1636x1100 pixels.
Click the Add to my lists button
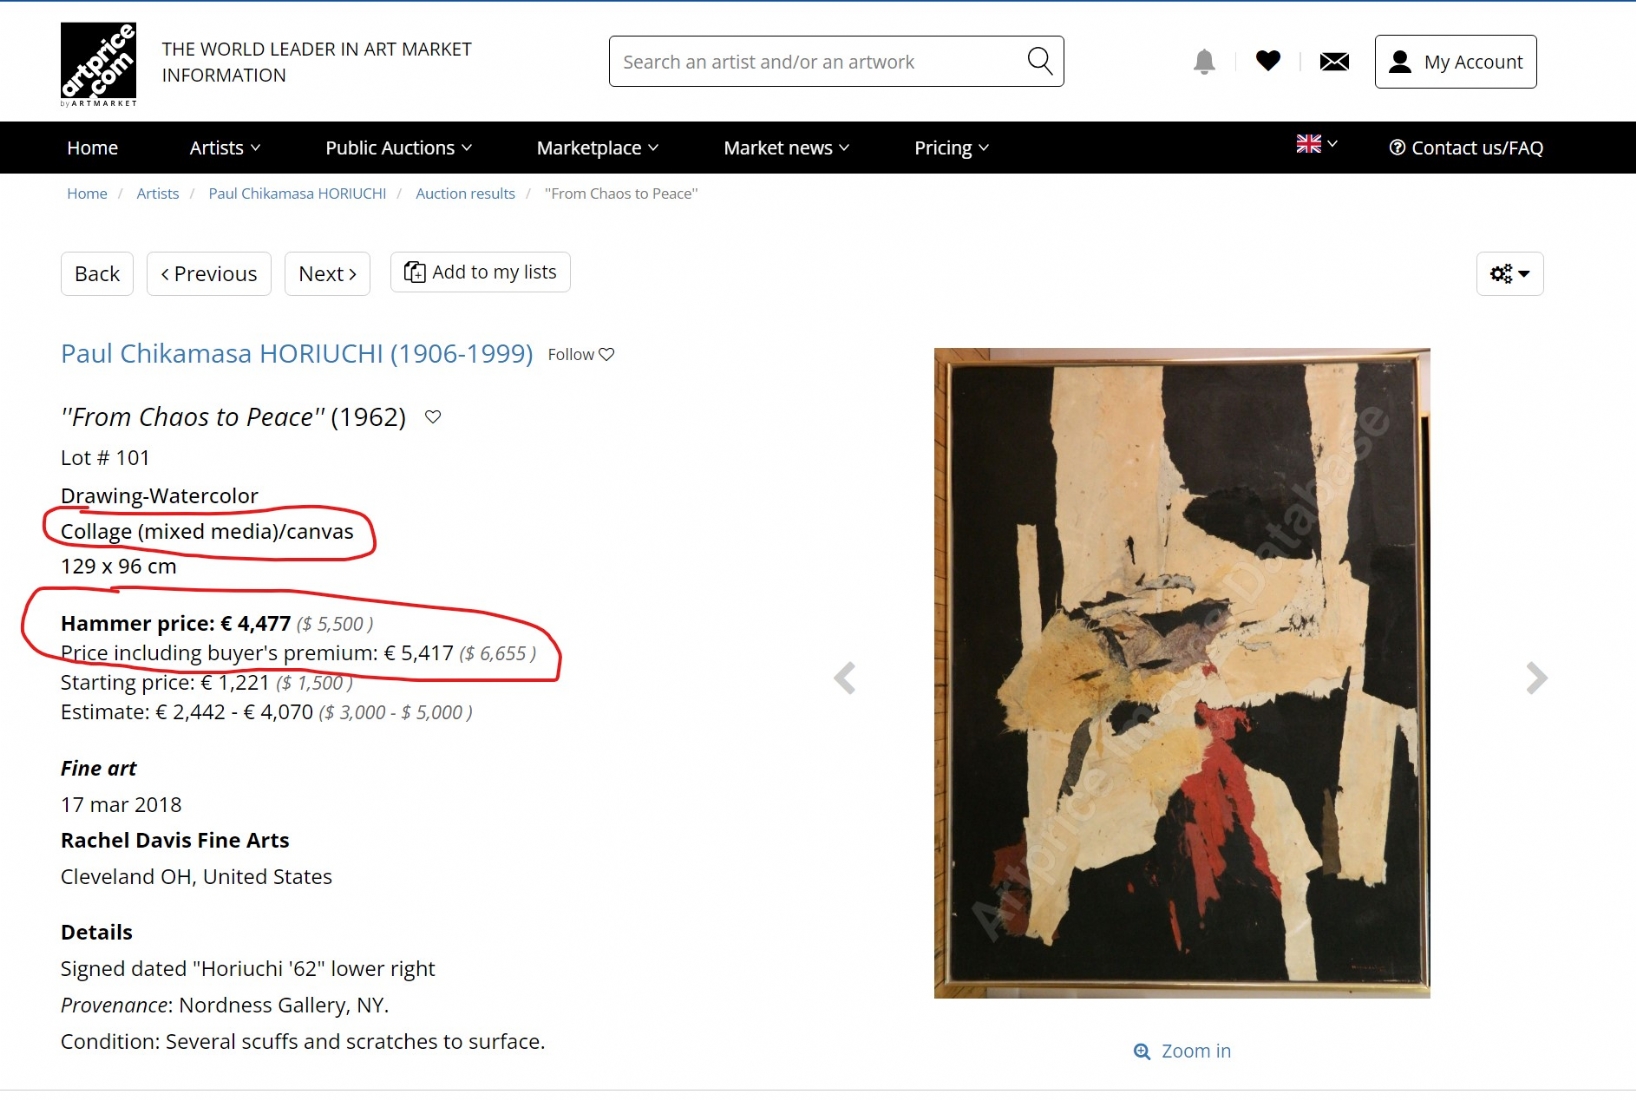480,272
